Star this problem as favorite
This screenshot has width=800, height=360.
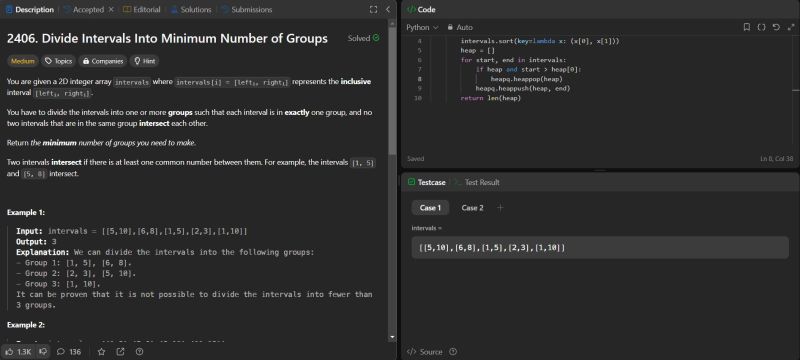pyautogui.click(x=102, y=351)
